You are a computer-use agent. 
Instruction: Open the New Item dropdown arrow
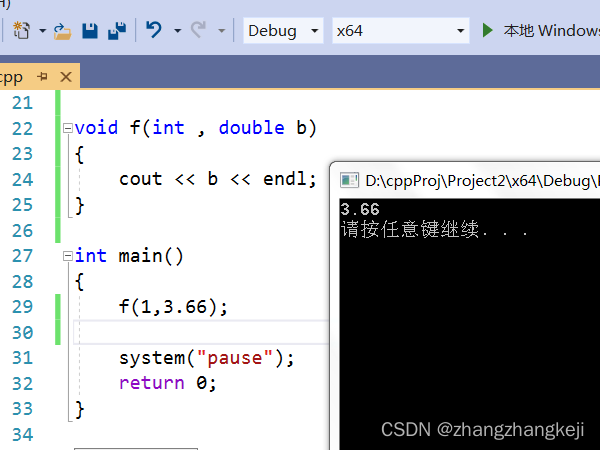[x=42, y=31]
